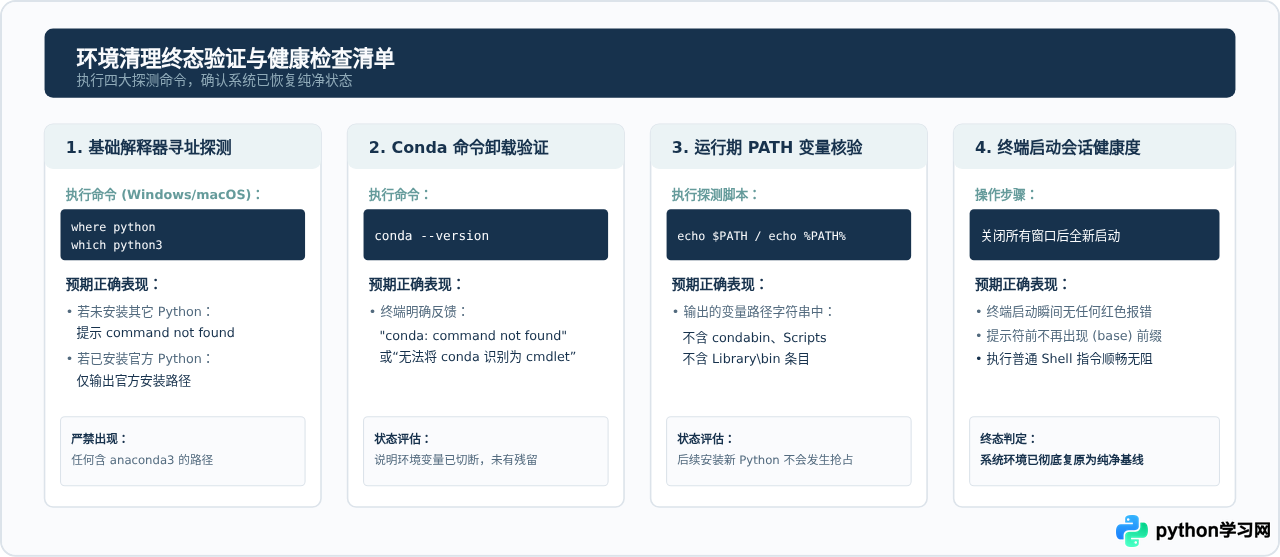Click label 执行命令 (Windows/macOS)：
The height and width of the screenshot is (557, 1280).
coord(164,194)
